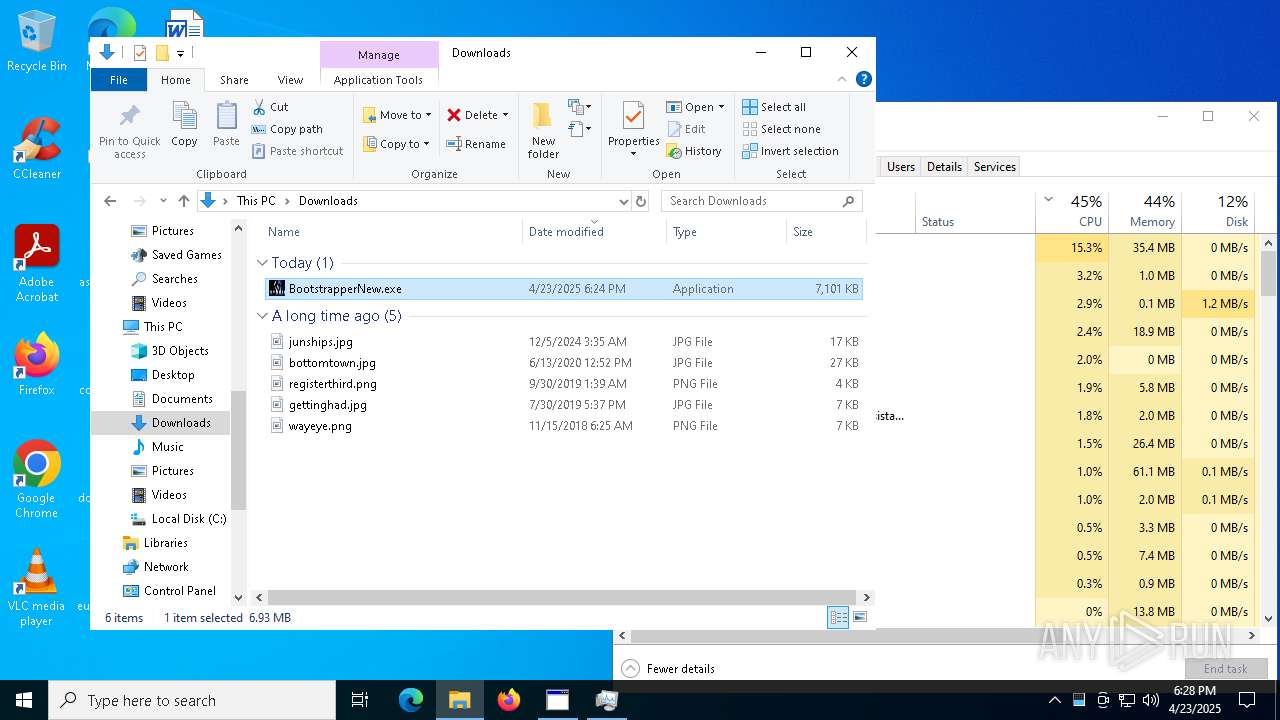Open Google Chrome desktop shortcut
This screenshot has height=720, width=1280.
click(x=37, y=480)
